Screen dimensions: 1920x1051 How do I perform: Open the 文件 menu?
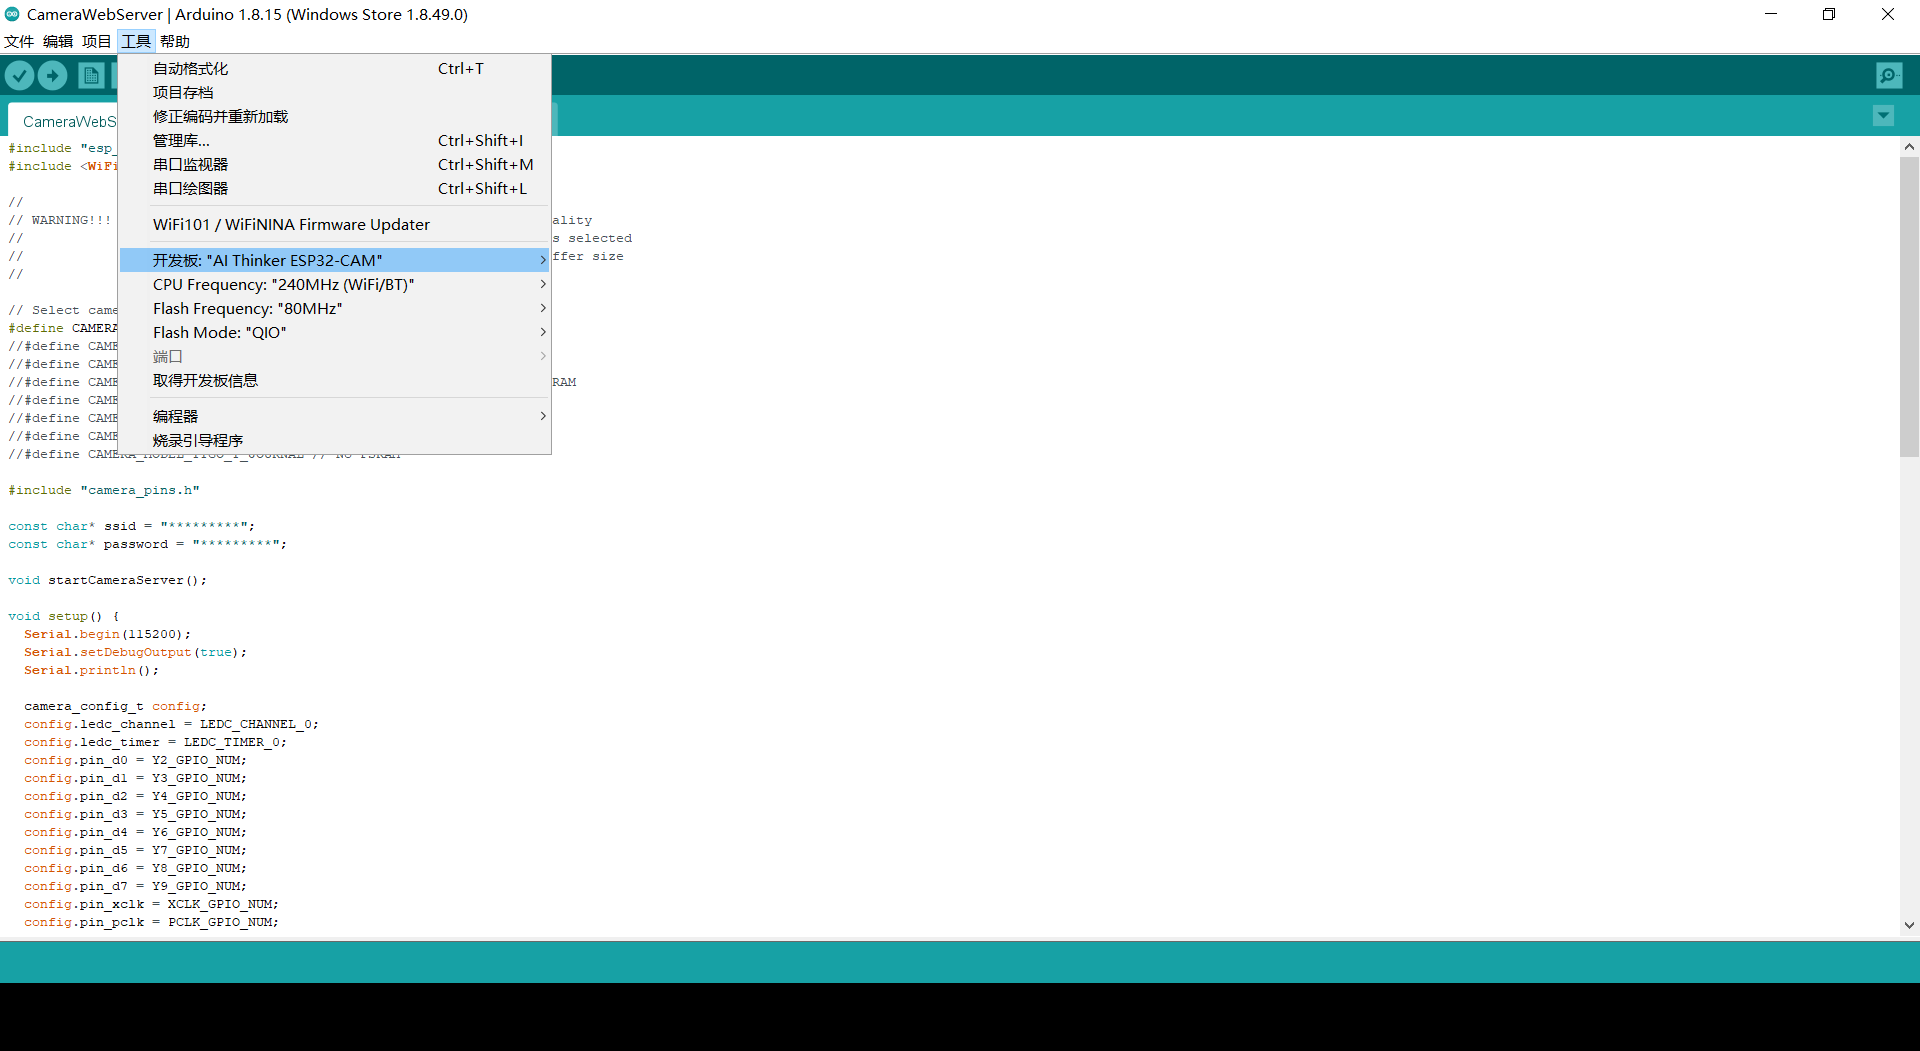[19, 41]
